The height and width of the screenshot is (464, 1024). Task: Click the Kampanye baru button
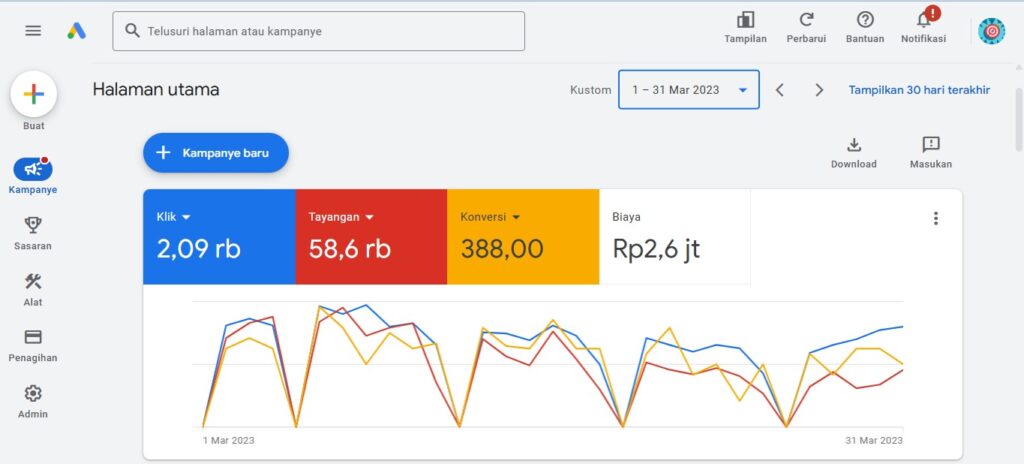tap(215, 153)
